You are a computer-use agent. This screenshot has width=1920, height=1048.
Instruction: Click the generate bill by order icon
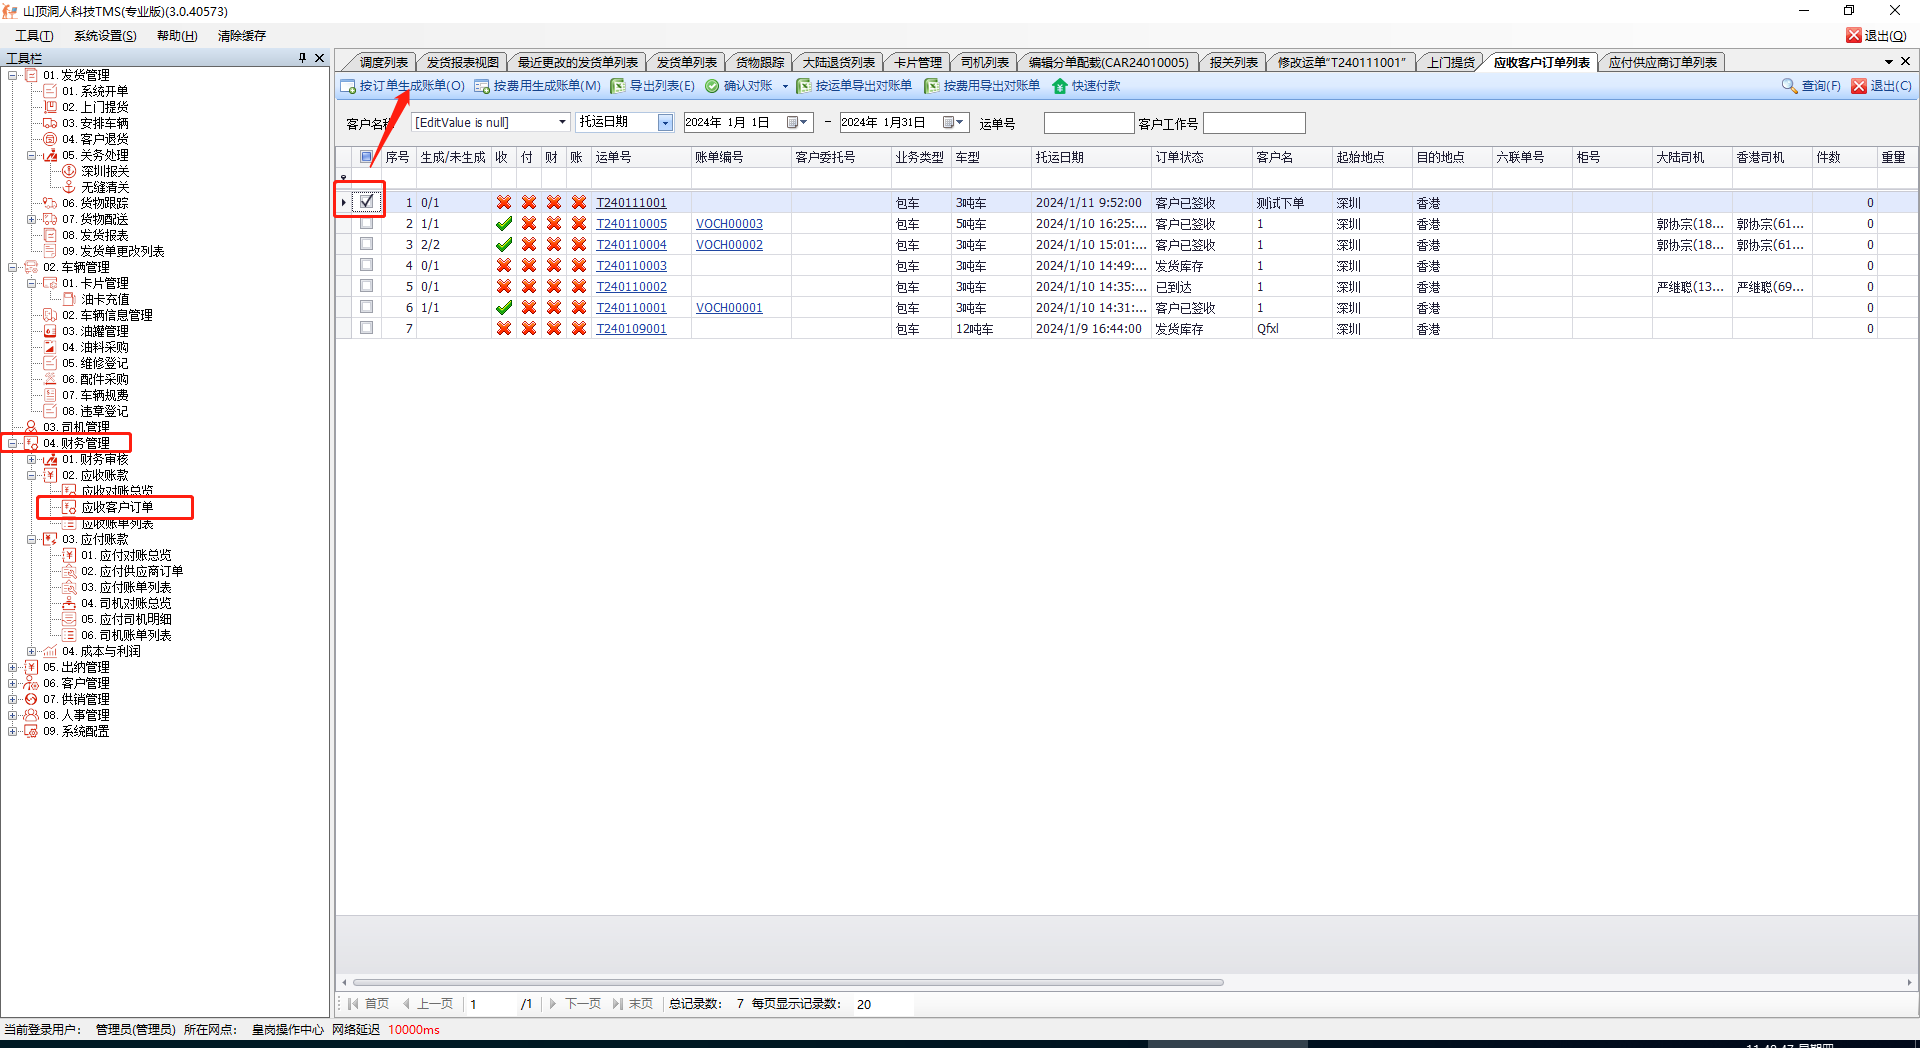tap(348, 86)
